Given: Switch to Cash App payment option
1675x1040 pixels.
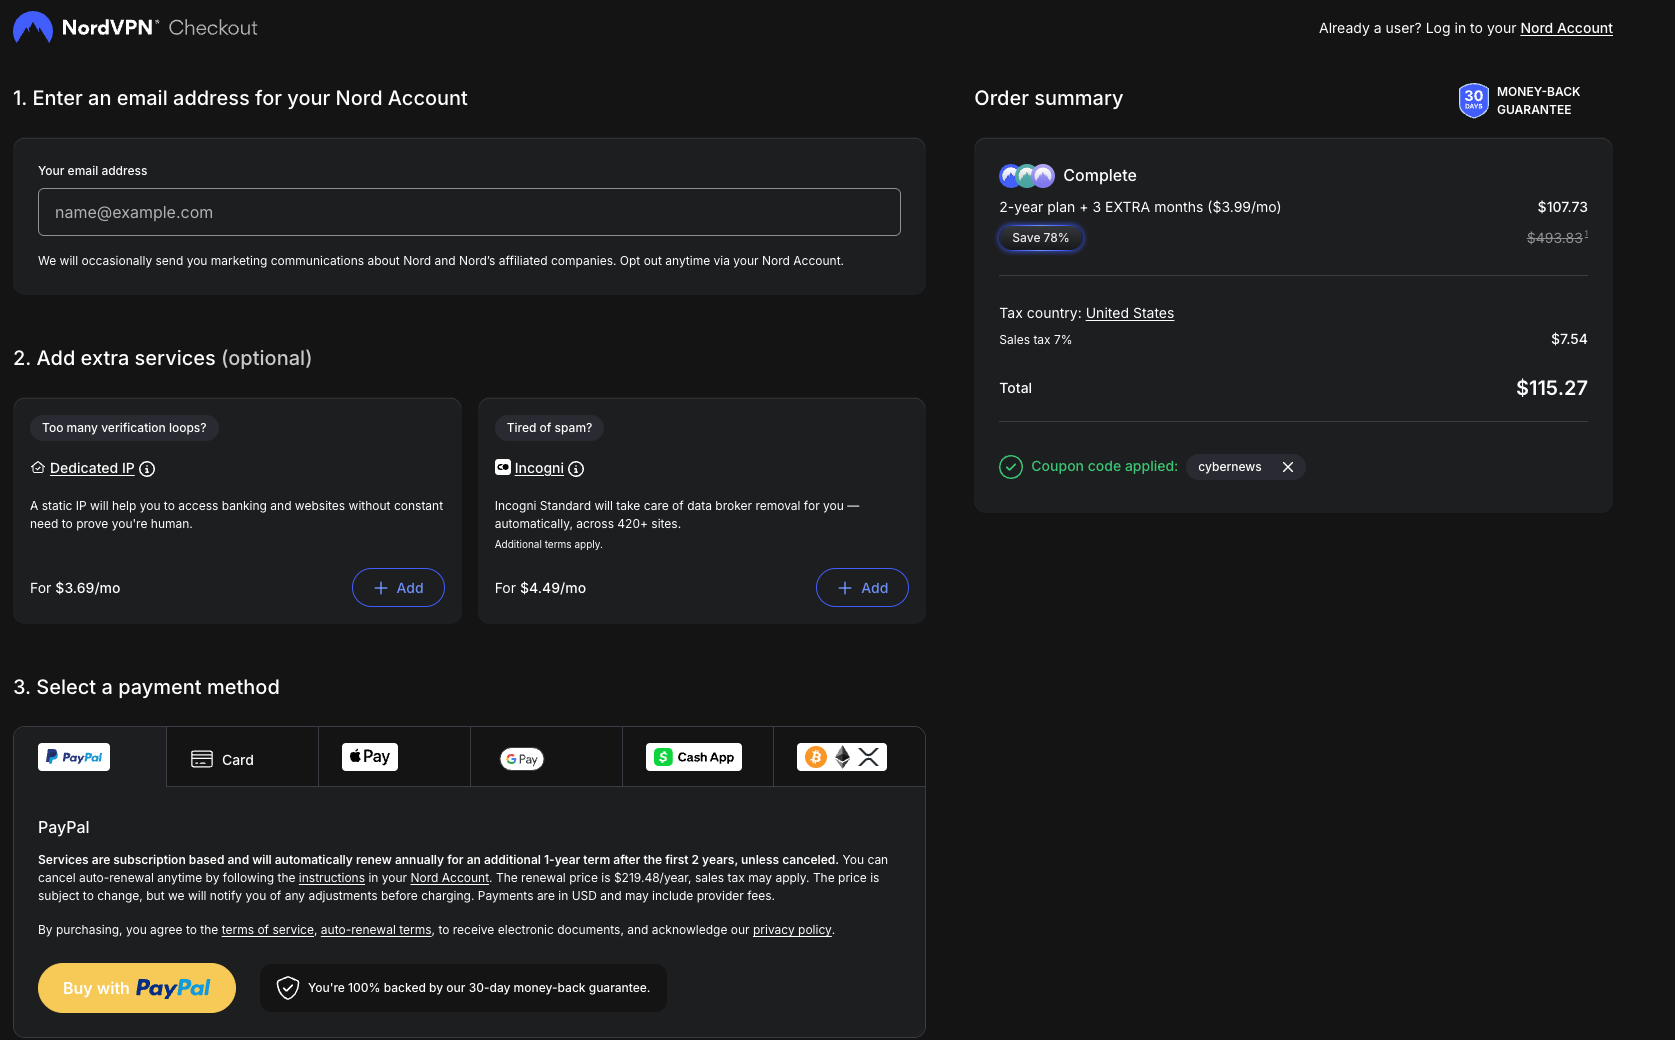Looking at the screenshot, I should [698, 757].
